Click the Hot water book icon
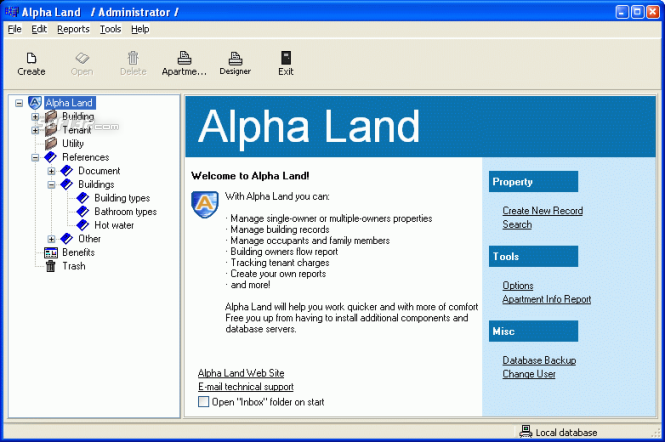The width and height of the screenshot is (665, 442). [x=83, y=225]
